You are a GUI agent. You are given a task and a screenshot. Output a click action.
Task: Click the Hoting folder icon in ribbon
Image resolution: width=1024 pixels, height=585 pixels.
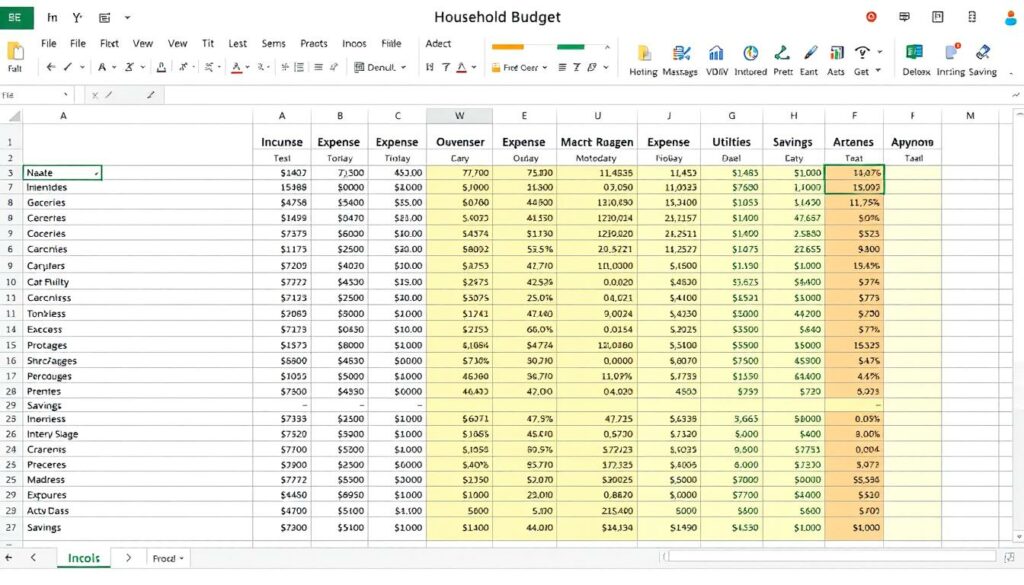point(644,54)
